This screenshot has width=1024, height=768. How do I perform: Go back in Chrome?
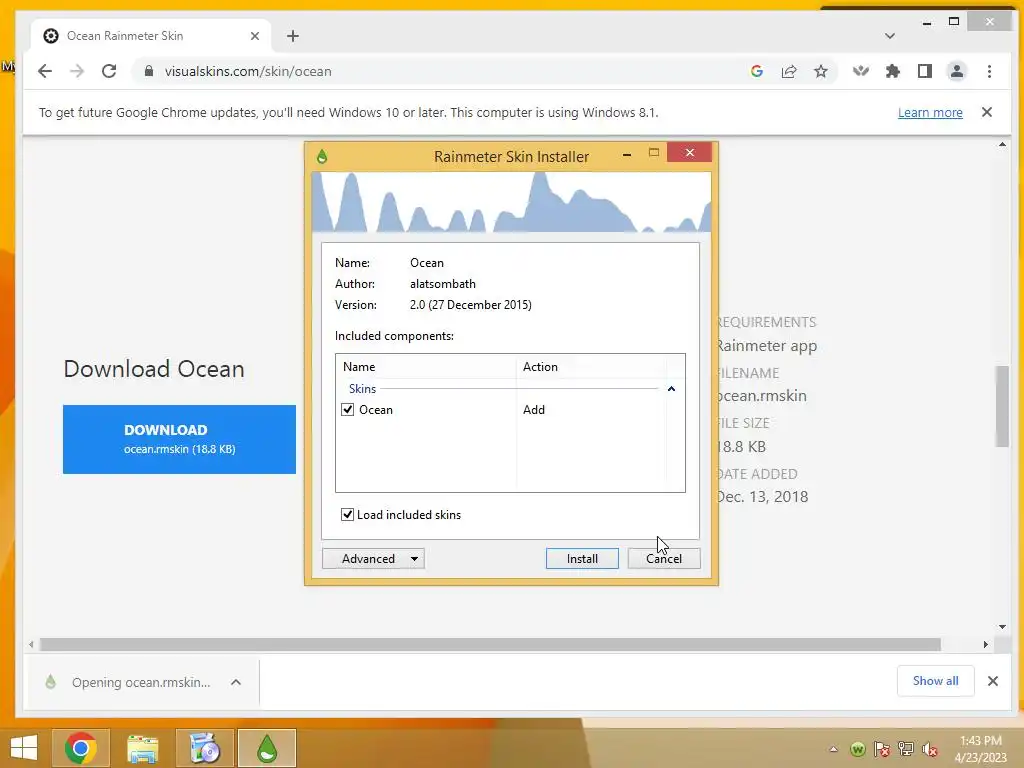pos(44,71)
